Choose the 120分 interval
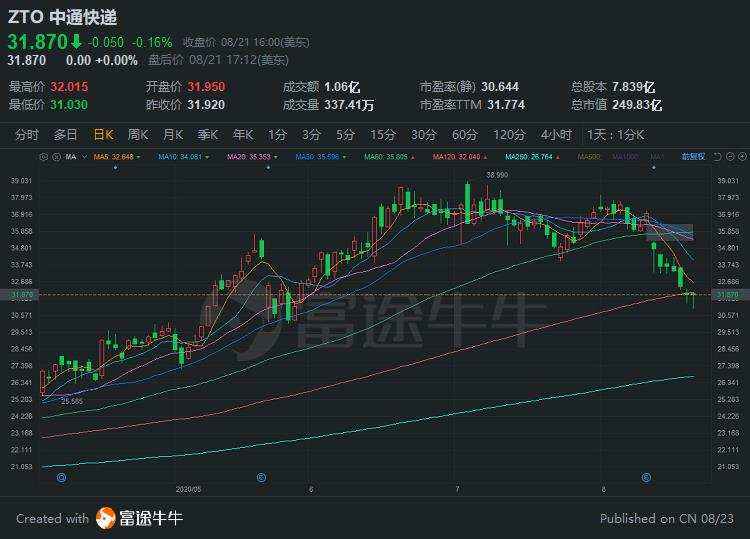Screen dimensions: 750x539 pyautogui.click(x=509, y=135)
